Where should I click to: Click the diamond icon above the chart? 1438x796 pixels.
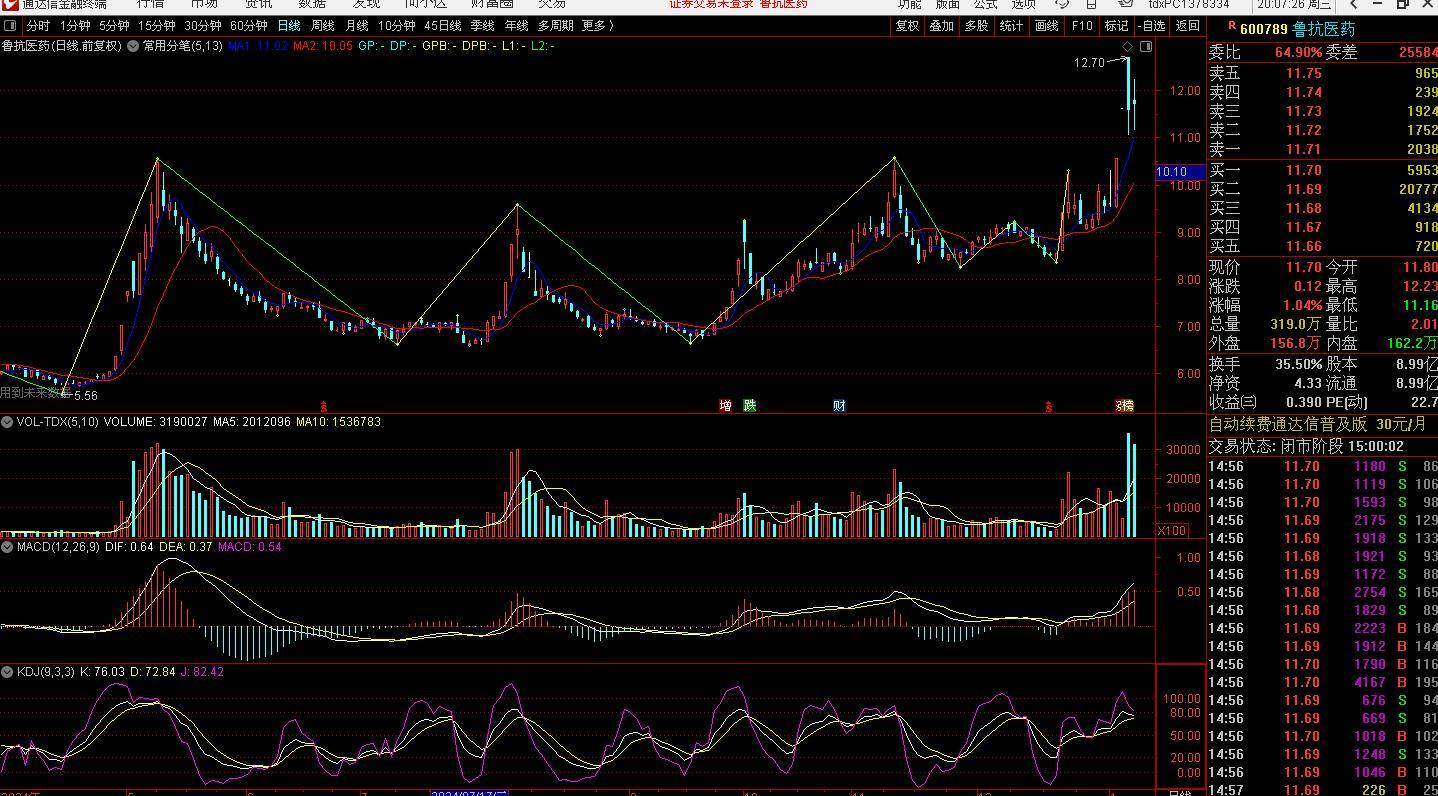[1128, 46]
